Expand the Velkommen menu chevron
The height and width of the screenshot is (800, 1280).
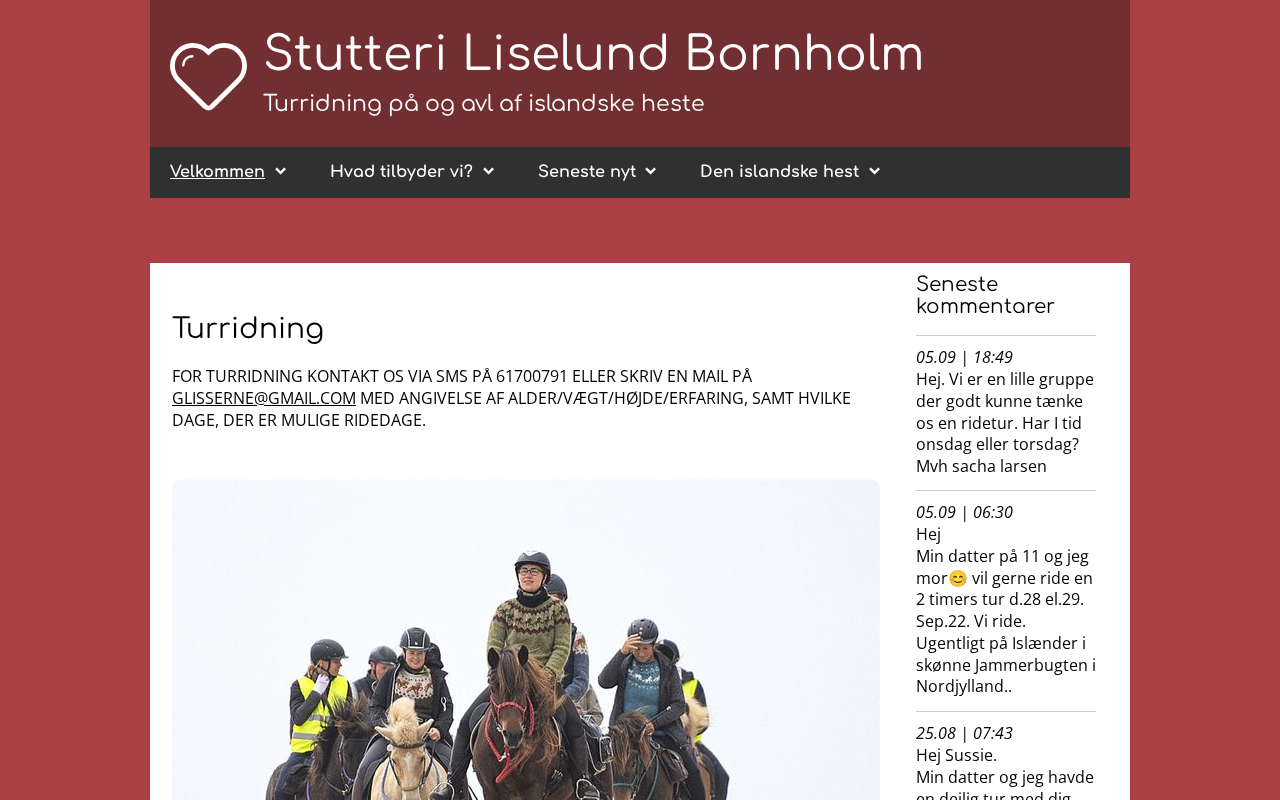pos(281,172)
